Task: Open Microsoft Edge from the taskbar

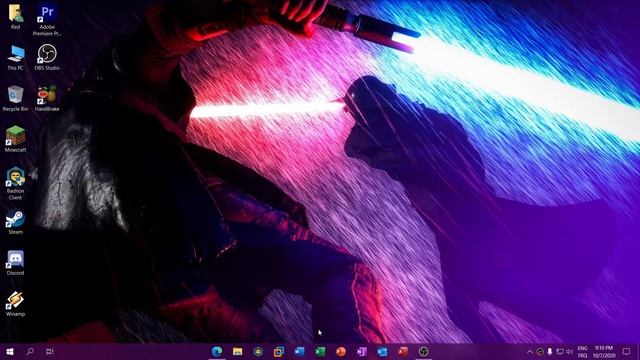Action: 217,351
